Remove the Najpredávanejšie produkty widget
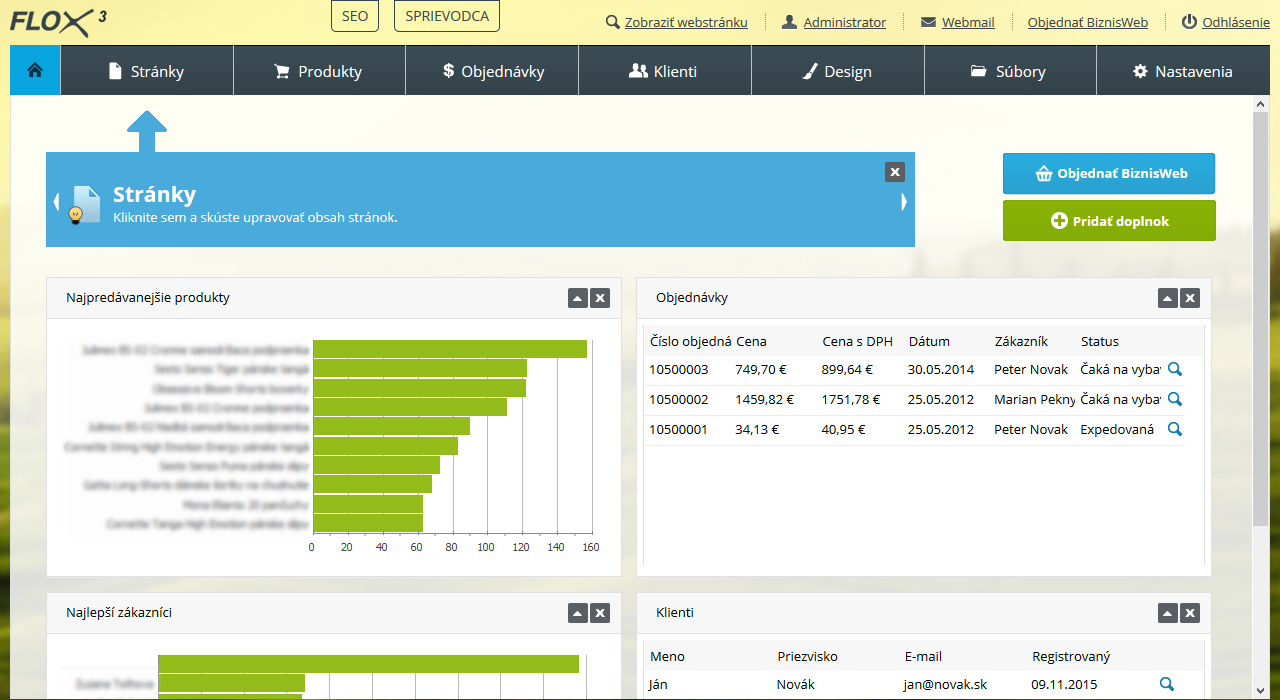This screenshot has height=700, width=1280. coord(599,298)
